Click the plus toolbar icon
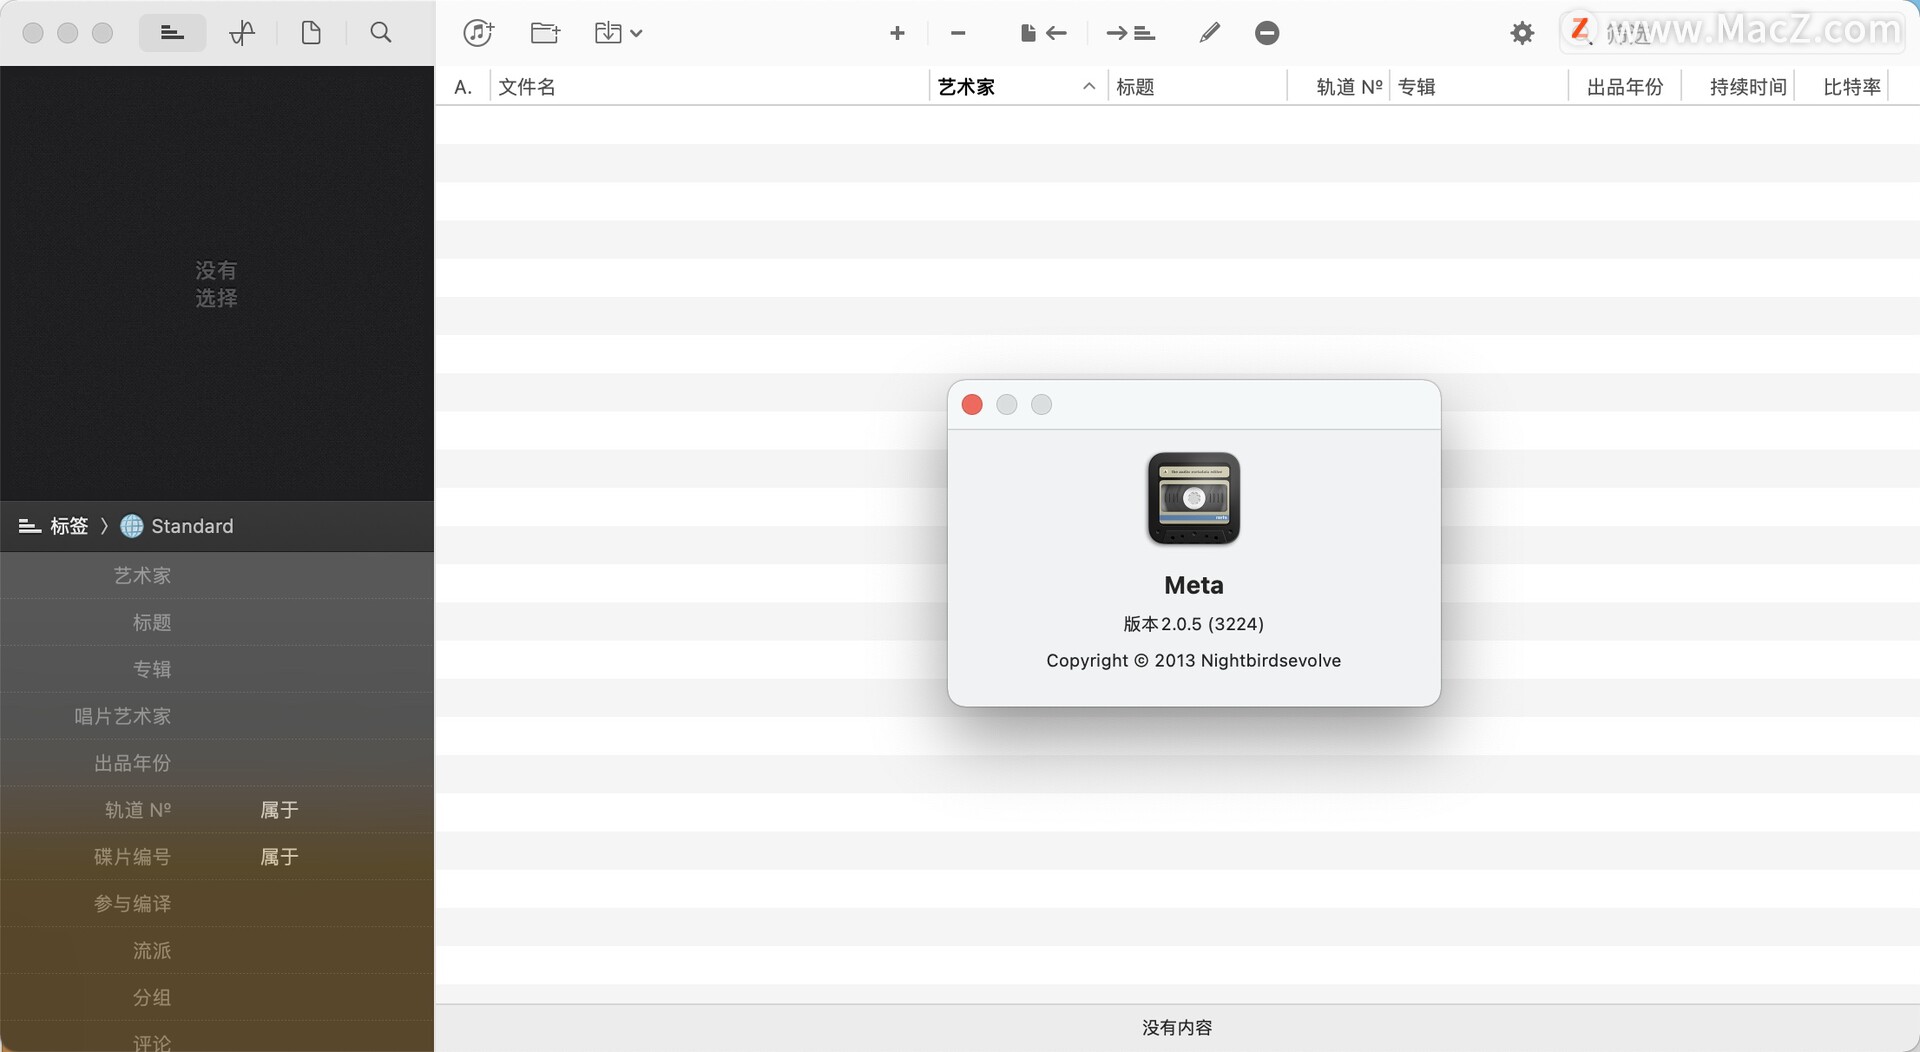Image resolution: width=1920 pixels, height=1052 pixels. coord(897,33)
